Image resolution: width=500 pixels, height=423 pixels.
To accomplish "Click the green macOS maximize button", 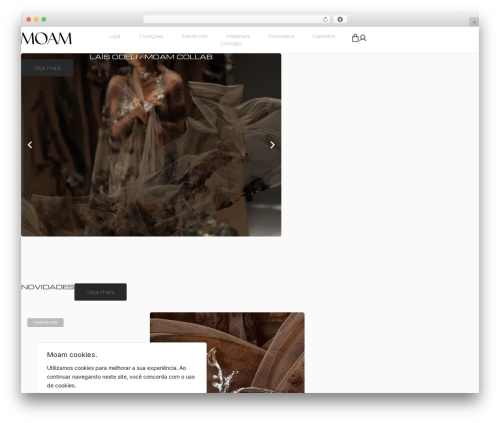I will (44, 19).
